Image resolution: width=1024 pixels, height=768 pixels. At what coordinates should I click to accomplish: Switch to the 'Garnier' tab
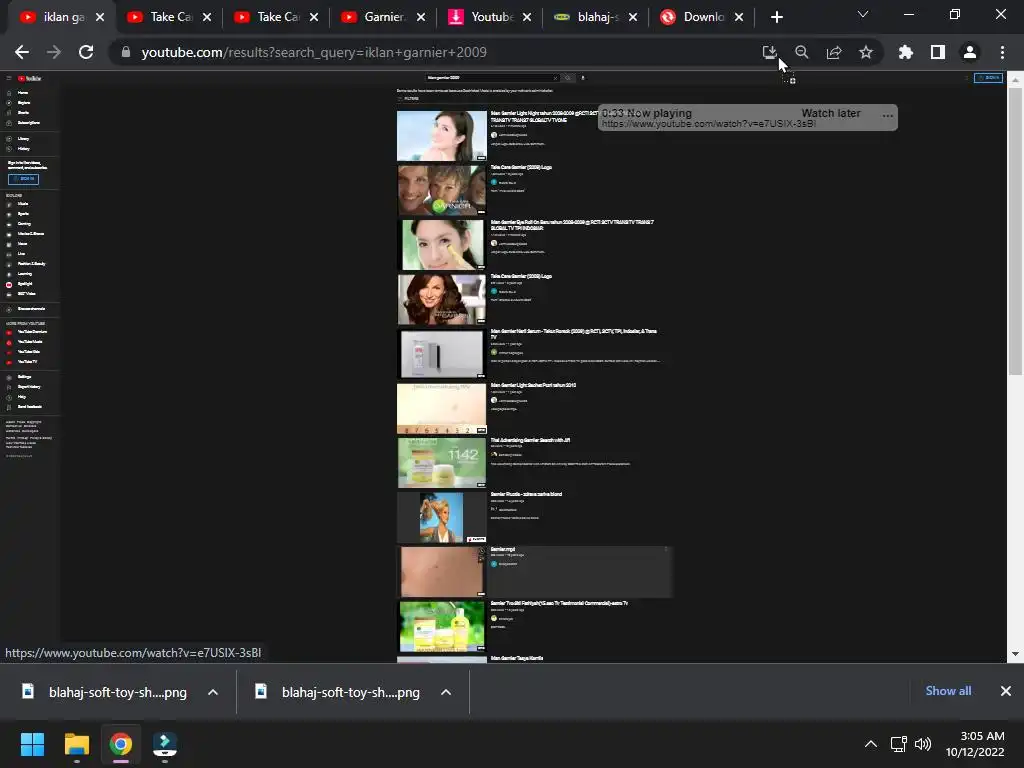click(x=385, y=17)
